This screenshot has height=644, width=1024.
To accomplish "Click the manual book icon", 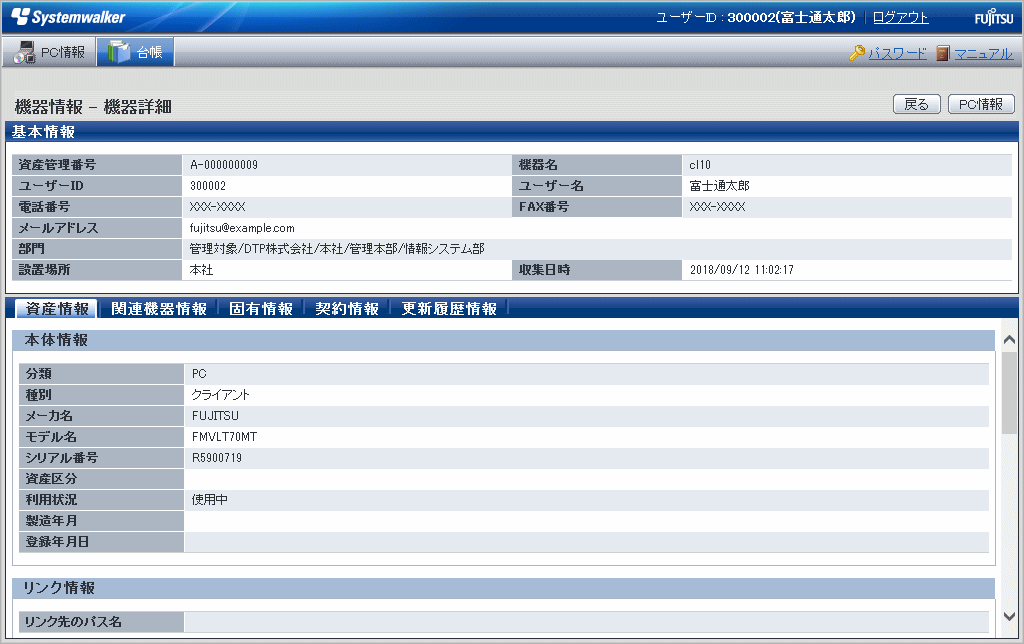I will tap(942, 53).
